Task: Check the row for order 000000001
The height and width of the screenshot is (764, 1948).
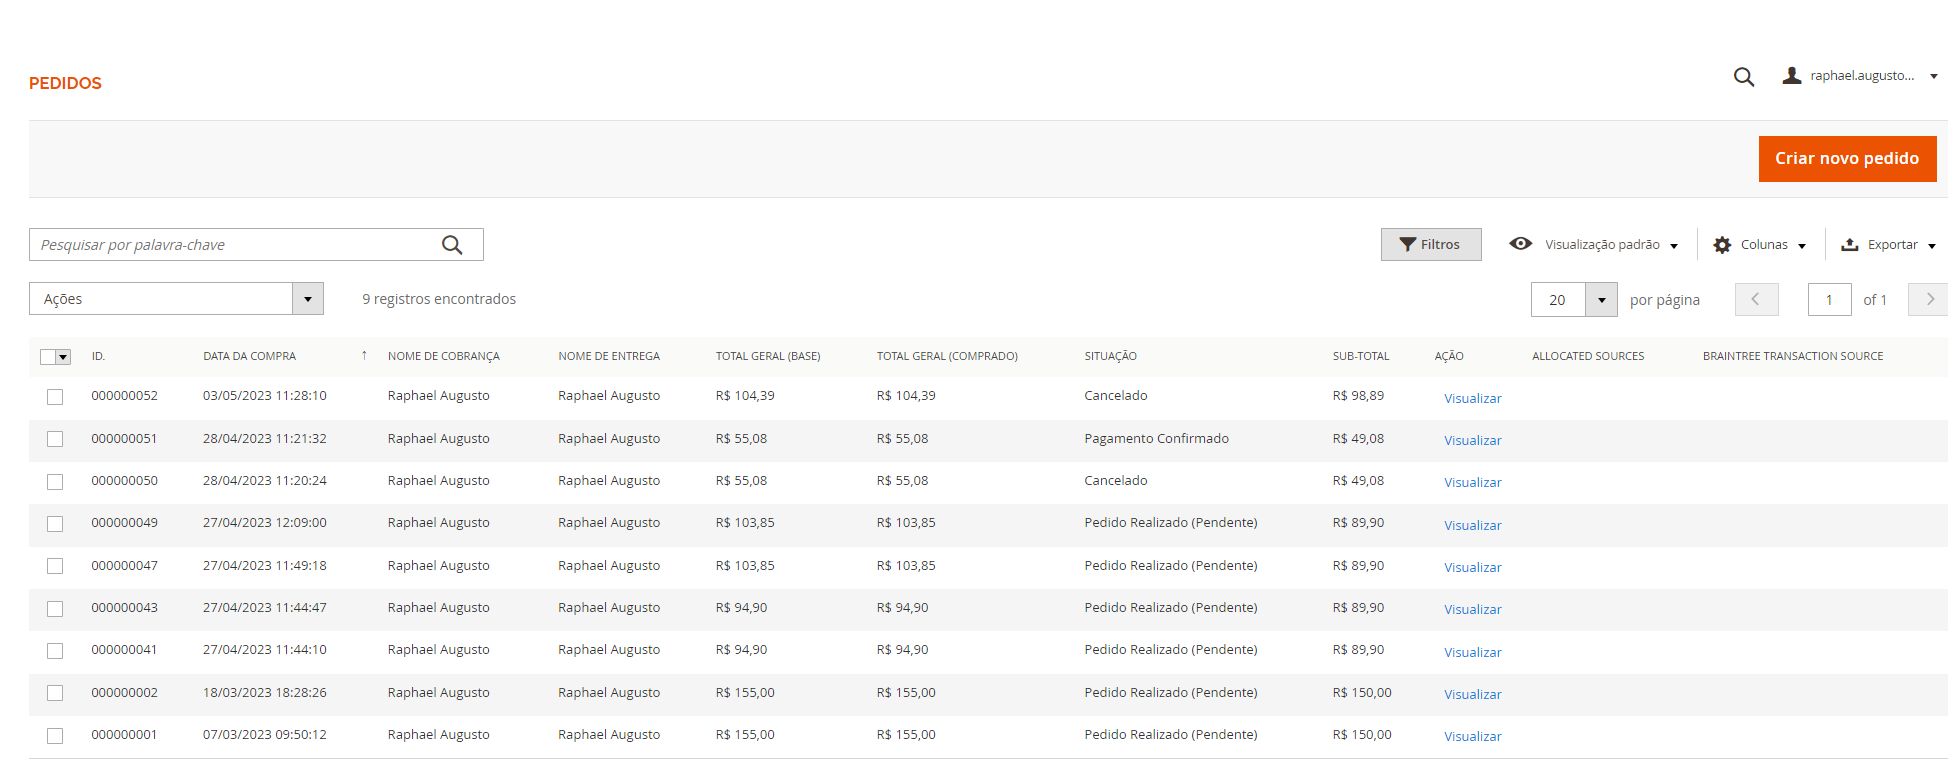Action: tap(55, 736)
